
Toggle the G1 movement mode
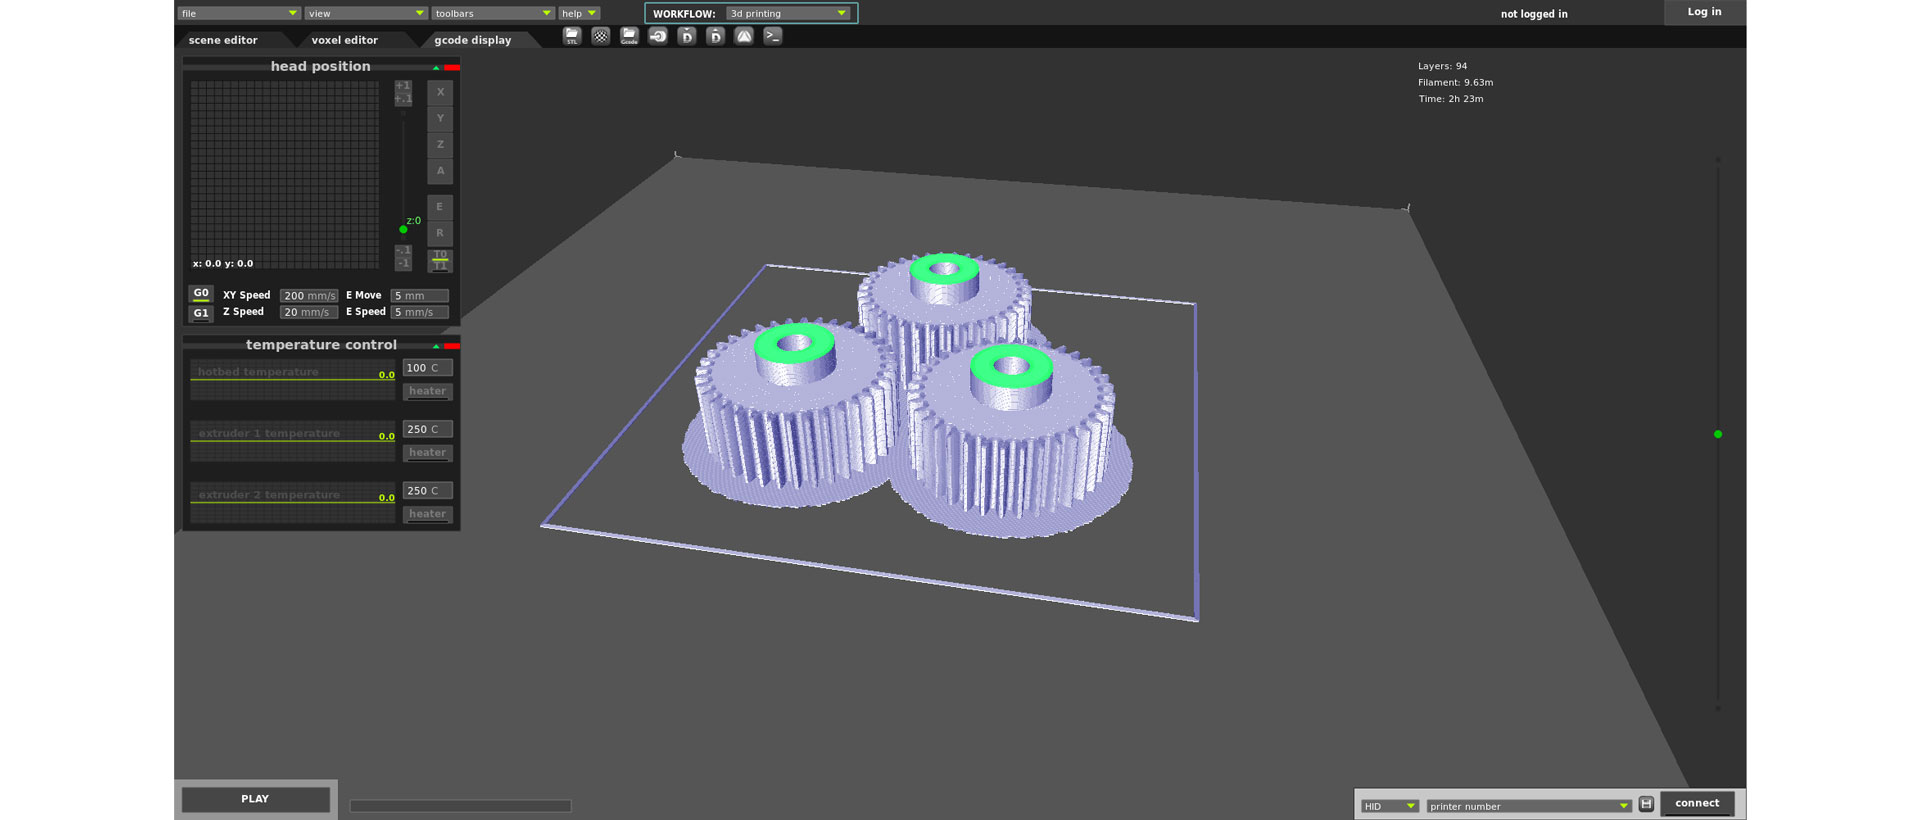(201, 313)
